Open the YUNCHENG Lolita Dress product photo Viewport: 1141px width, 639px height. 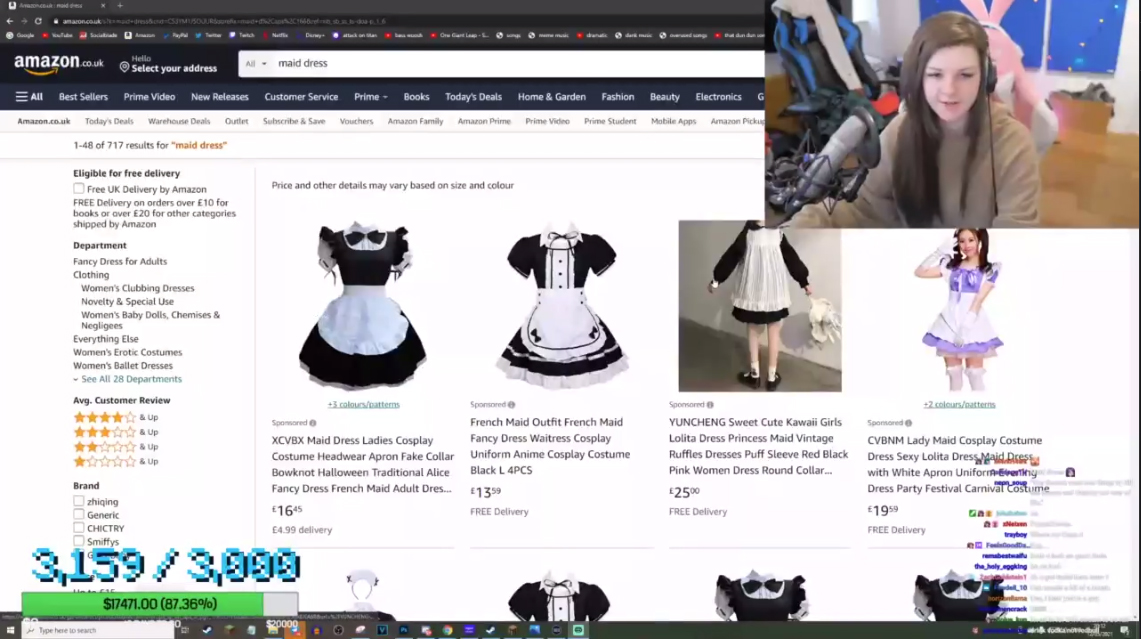[760, 306]
